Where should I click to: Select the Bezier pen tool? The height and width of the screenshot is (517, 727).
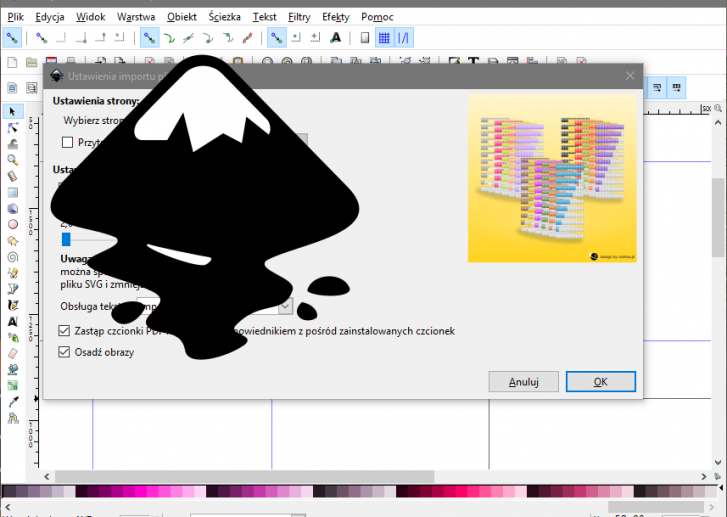pyautogui.click(x=13, y=289)
